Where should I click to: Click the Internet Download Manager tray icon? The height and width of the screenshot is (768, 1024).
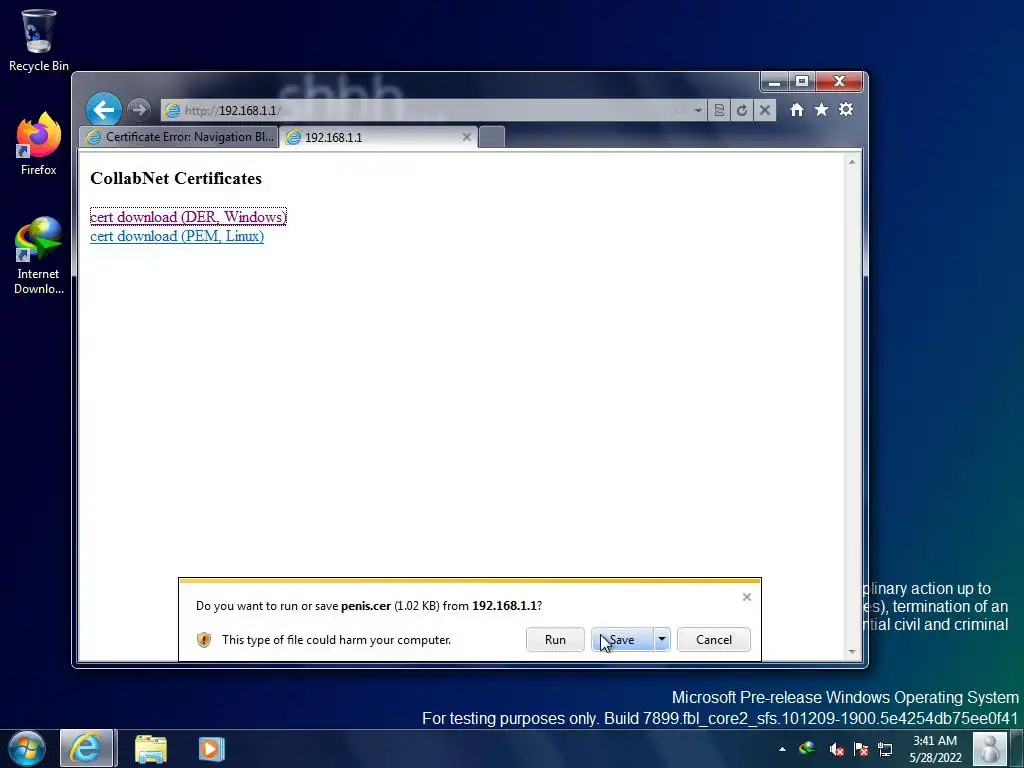[x=807, y=748]
